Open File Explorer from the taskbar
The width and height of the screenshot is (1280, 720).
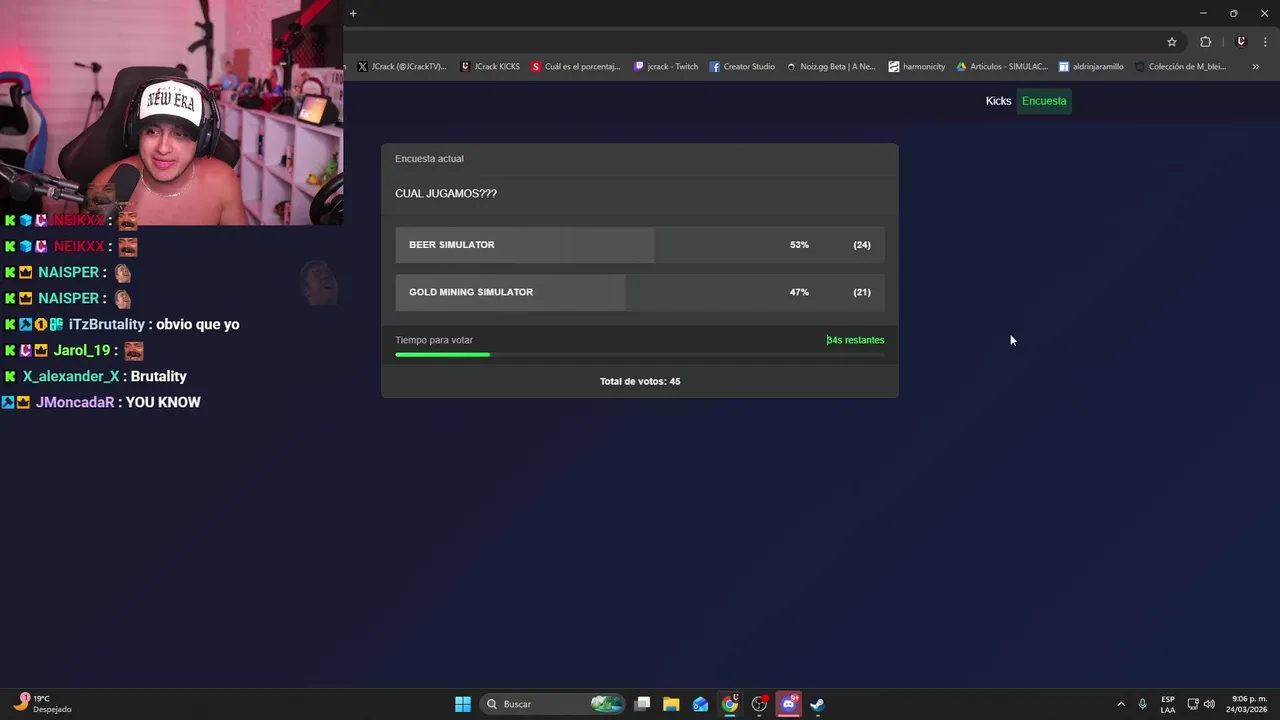point(671,704)
